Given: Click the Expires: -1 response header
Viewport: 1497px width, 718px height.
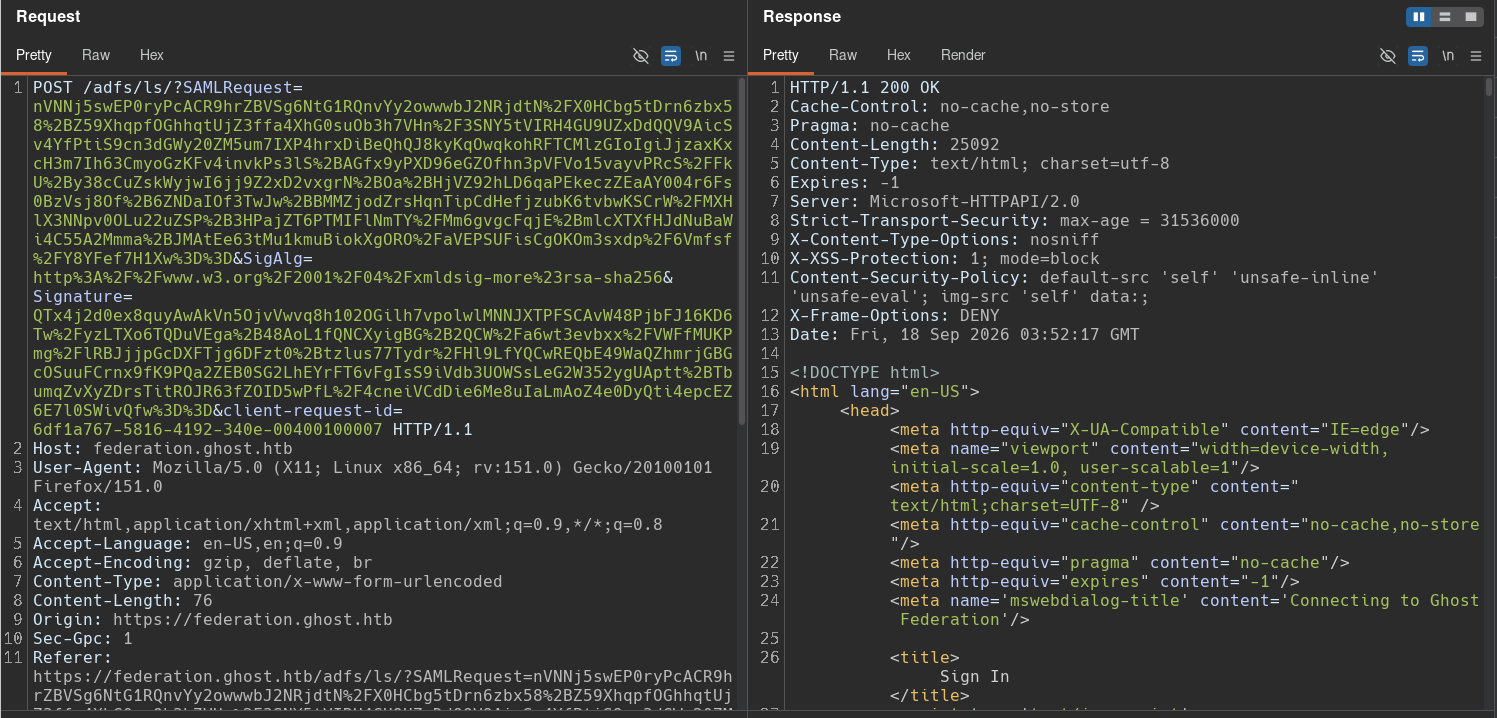Looking at the screenshot, I should point(845,183).
